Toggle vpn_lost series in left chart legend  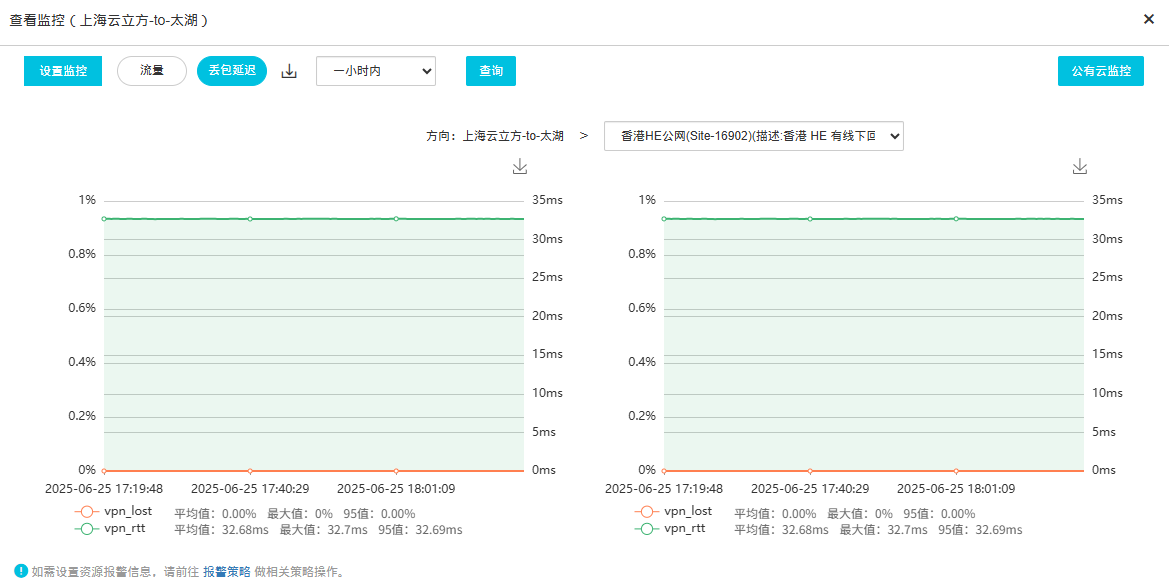tap(113, 511)
